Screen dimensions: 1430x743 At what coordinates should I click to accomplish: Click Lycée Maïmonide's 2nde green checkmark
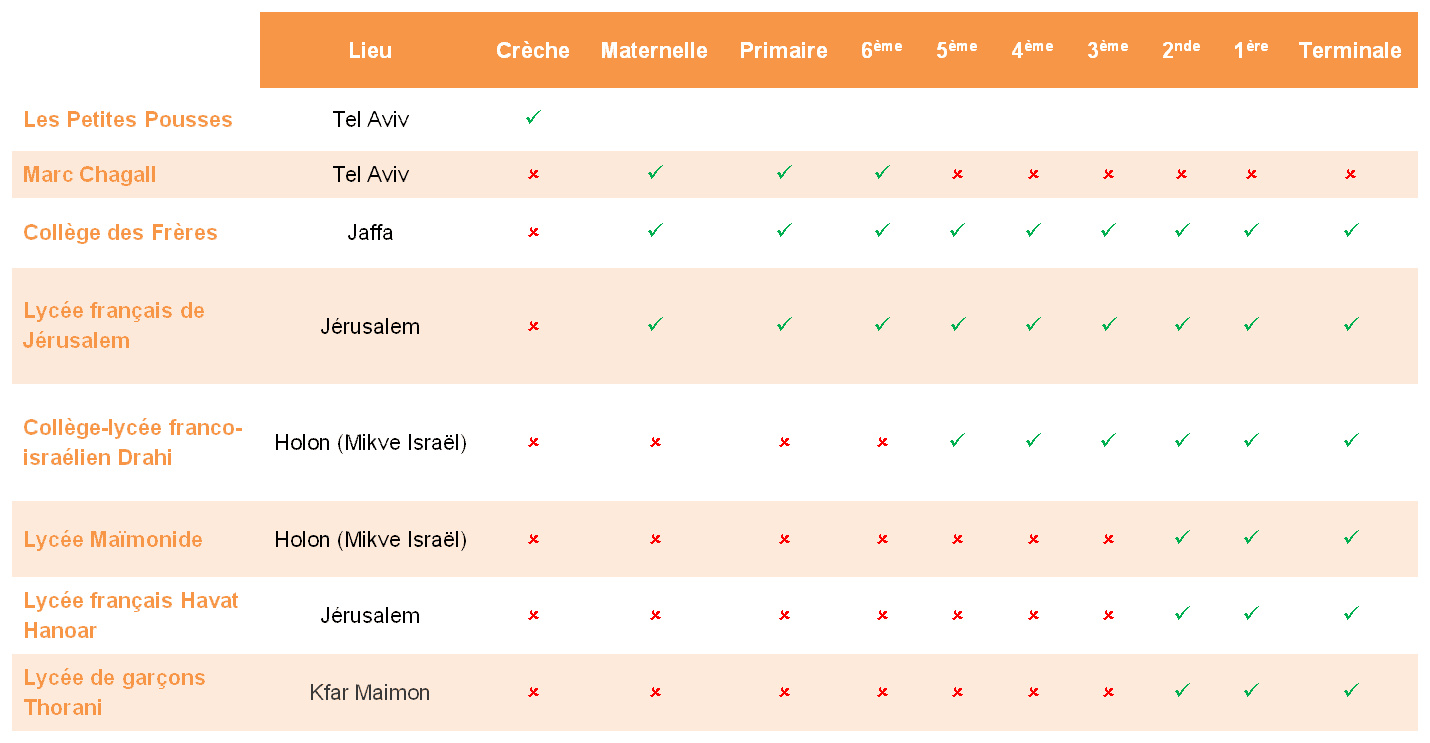point(1182,538)
